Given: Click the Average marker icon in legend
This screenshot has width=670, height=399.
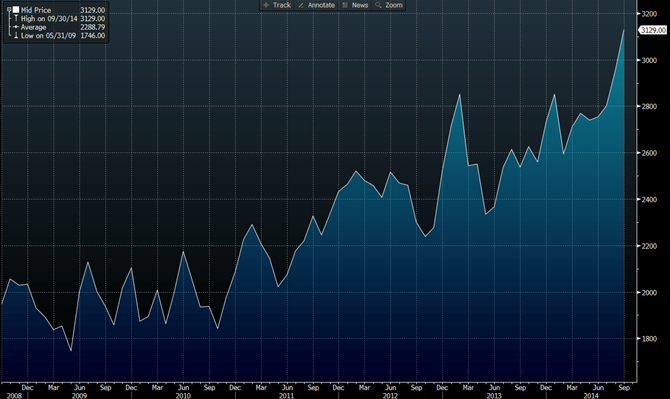Looking at the screenshot, I should click(x=16, y=27).
